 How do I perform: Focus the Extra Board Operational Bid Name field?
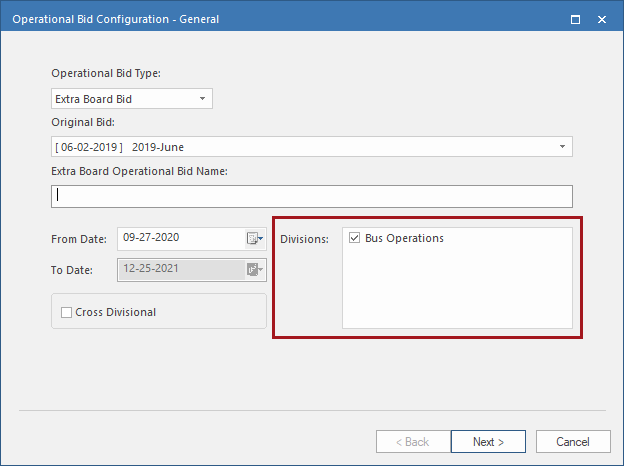[312, 197]
